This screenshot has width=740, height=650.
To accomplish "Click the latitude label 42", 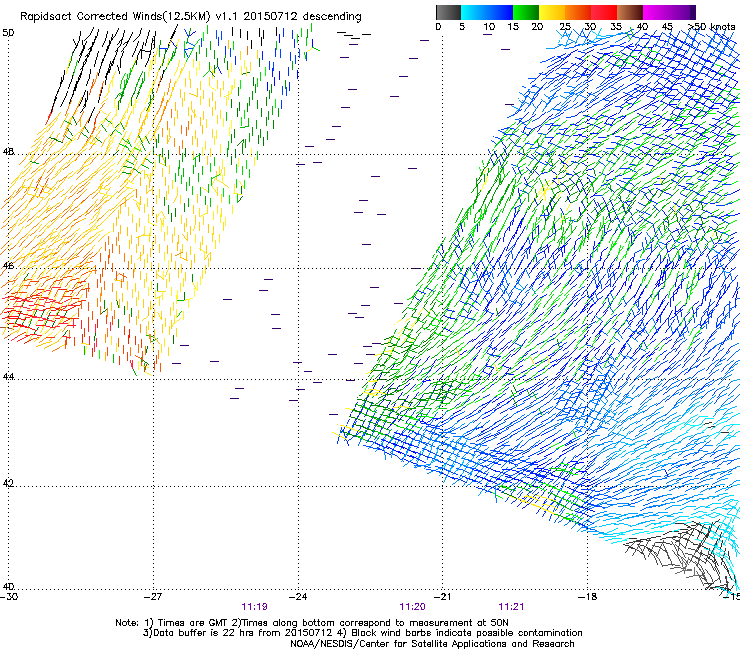I will 8,483.
